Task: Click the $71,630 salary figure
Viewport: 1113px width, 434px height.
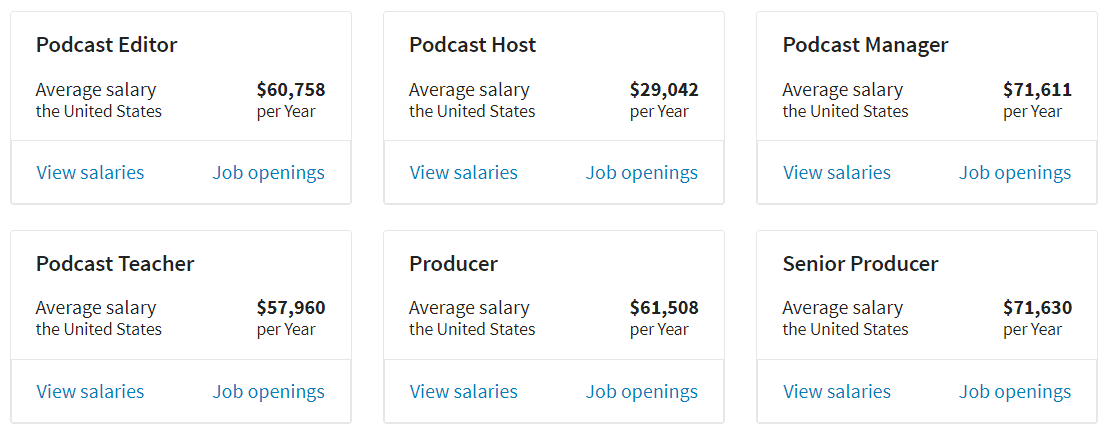Action: [x=1037, y=308]
